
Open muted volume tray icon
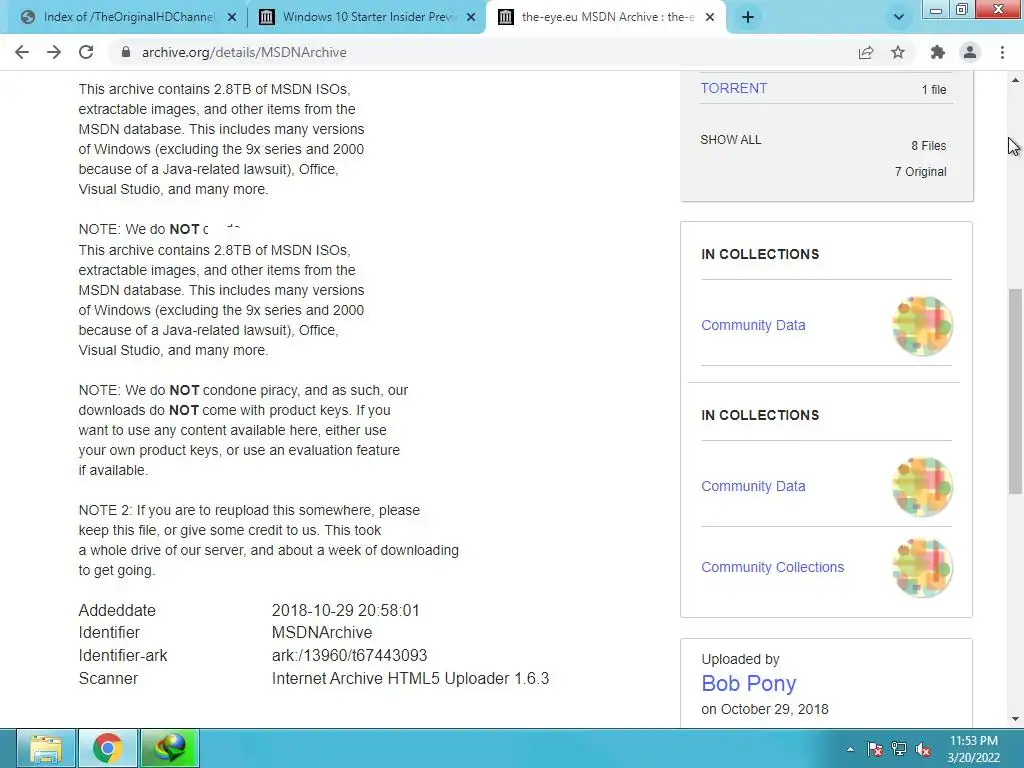(x=923, y=749)
